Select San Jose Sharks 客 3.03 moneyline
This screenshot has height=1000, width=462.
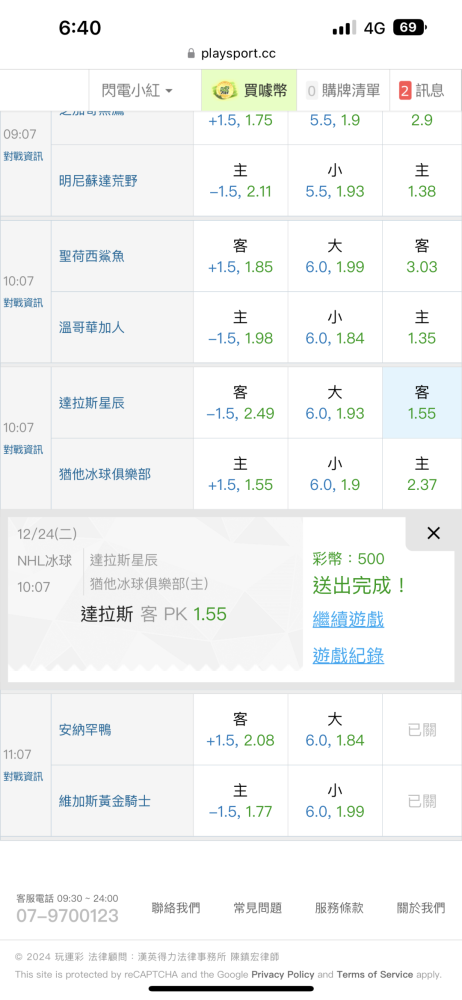point(422,256)
